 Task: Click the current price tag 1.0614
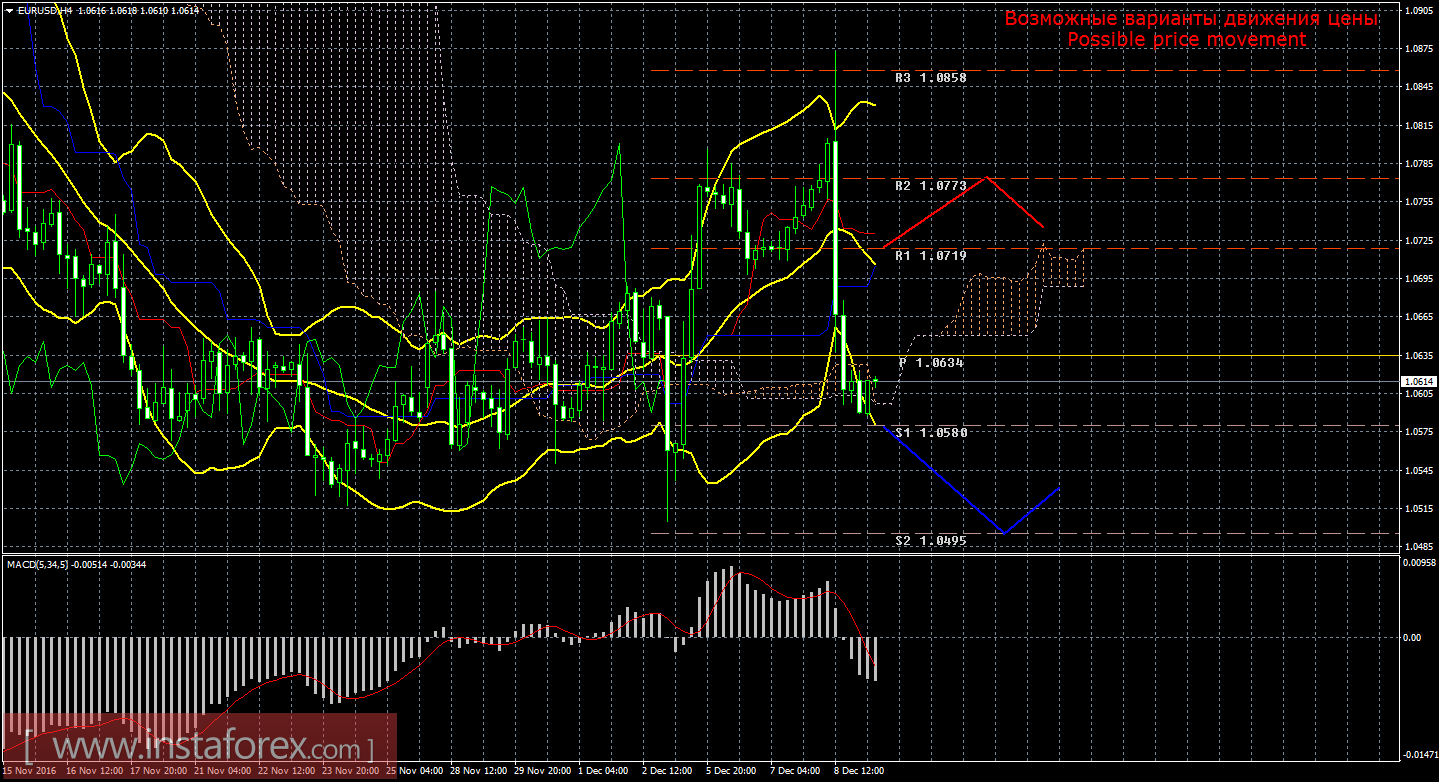click(1418, 382)
